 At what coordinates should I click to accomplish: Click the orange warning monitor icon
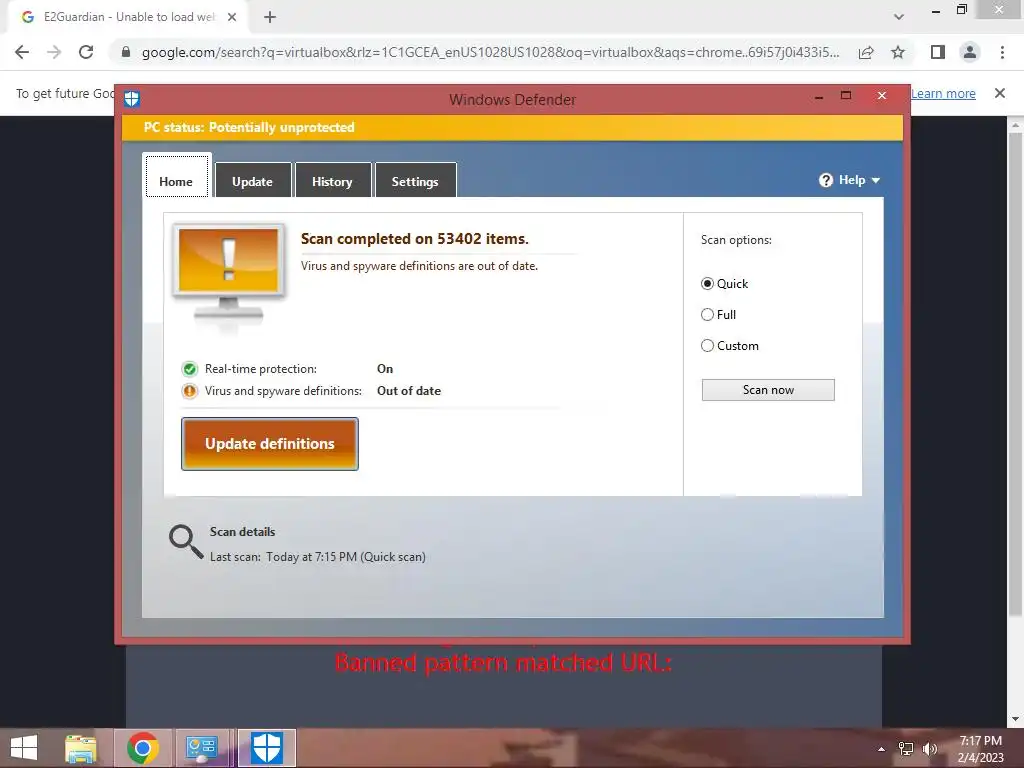pyautogui.click(x=229, y=275)
